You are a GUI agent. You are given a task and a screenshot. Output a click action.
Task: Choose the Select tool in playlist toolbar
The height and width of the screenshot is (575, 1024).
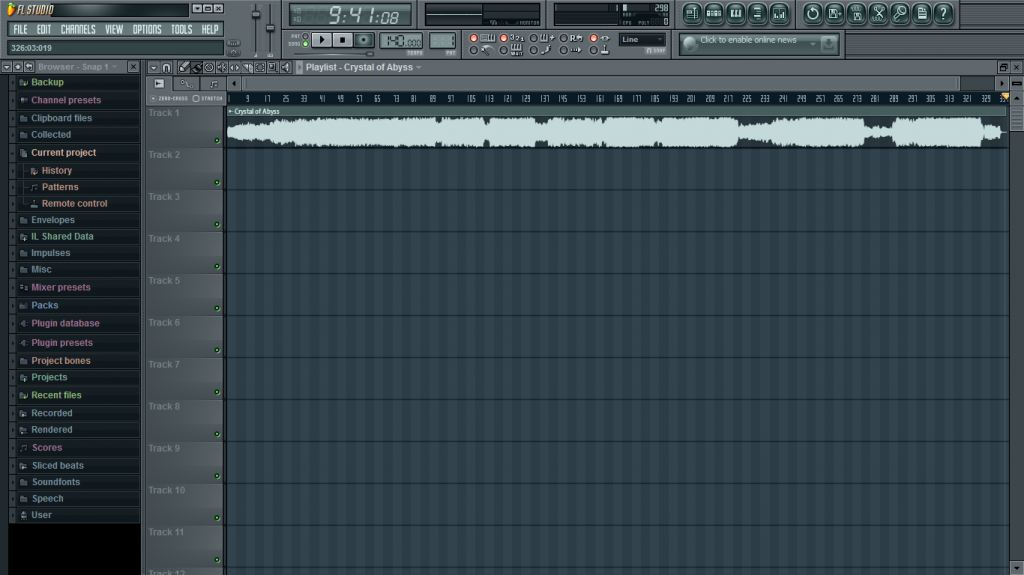[260, 67]
